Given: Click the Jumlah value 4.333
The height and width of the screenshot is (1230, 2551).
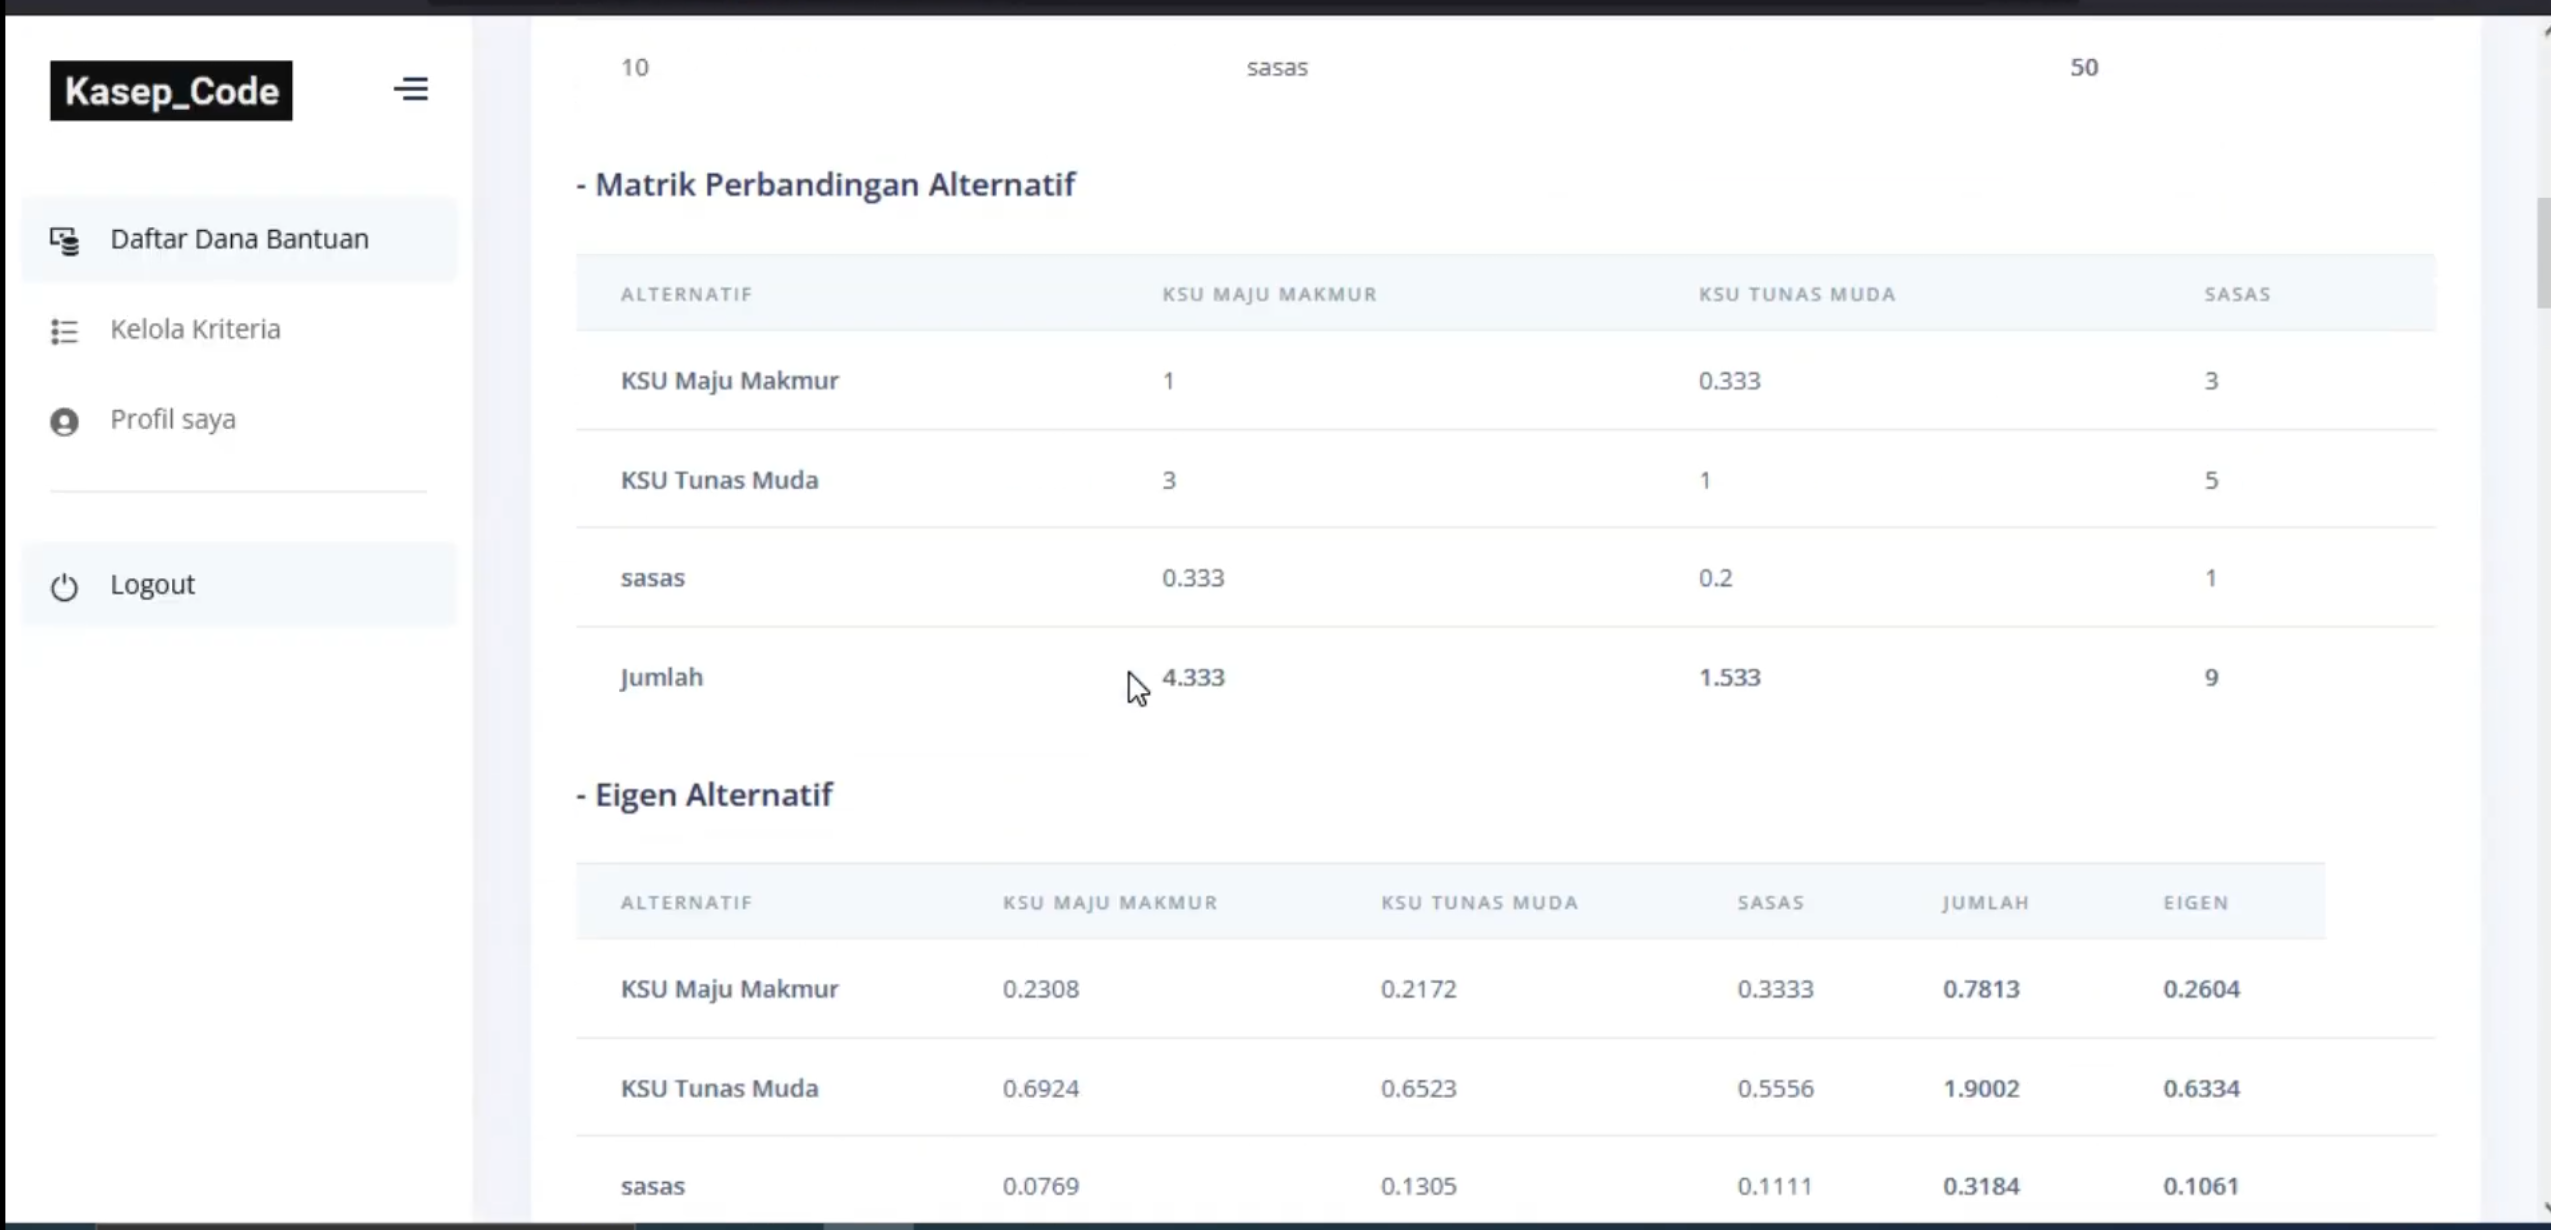Looking at the screenshot, I should [x=1193, y=677].
